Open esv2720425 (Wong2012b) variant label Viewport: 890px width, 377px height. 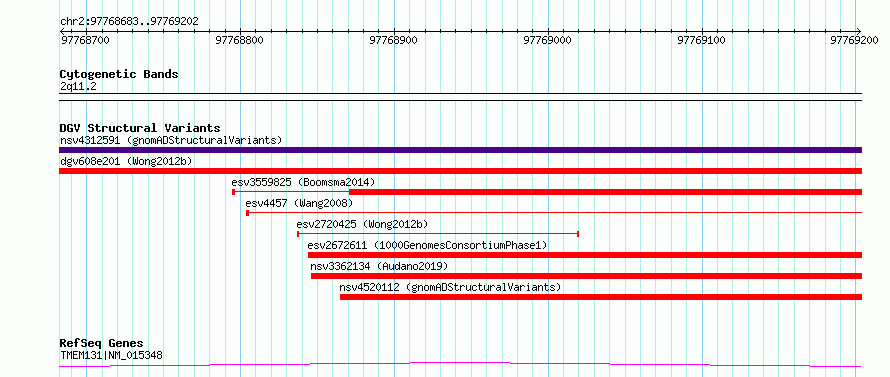click(x=362, y=224)
